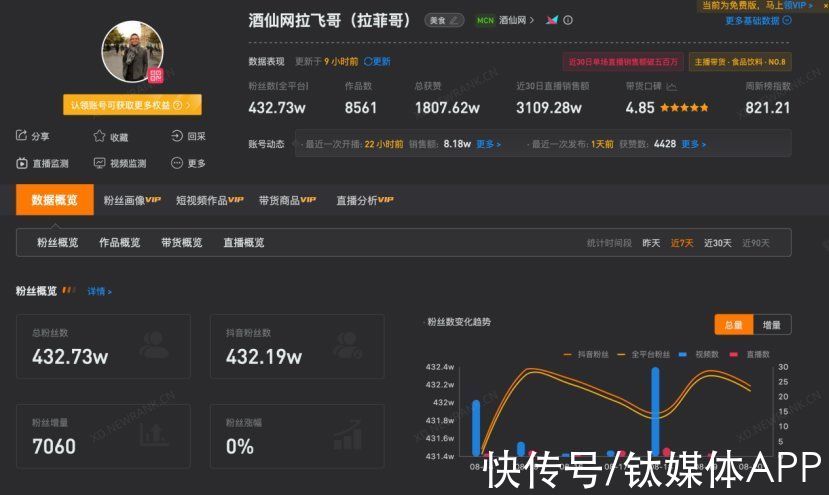Toggle the 抖音粉丝 legend series
Viewport: 829px width, 495px height.
[x=586, y=354]
